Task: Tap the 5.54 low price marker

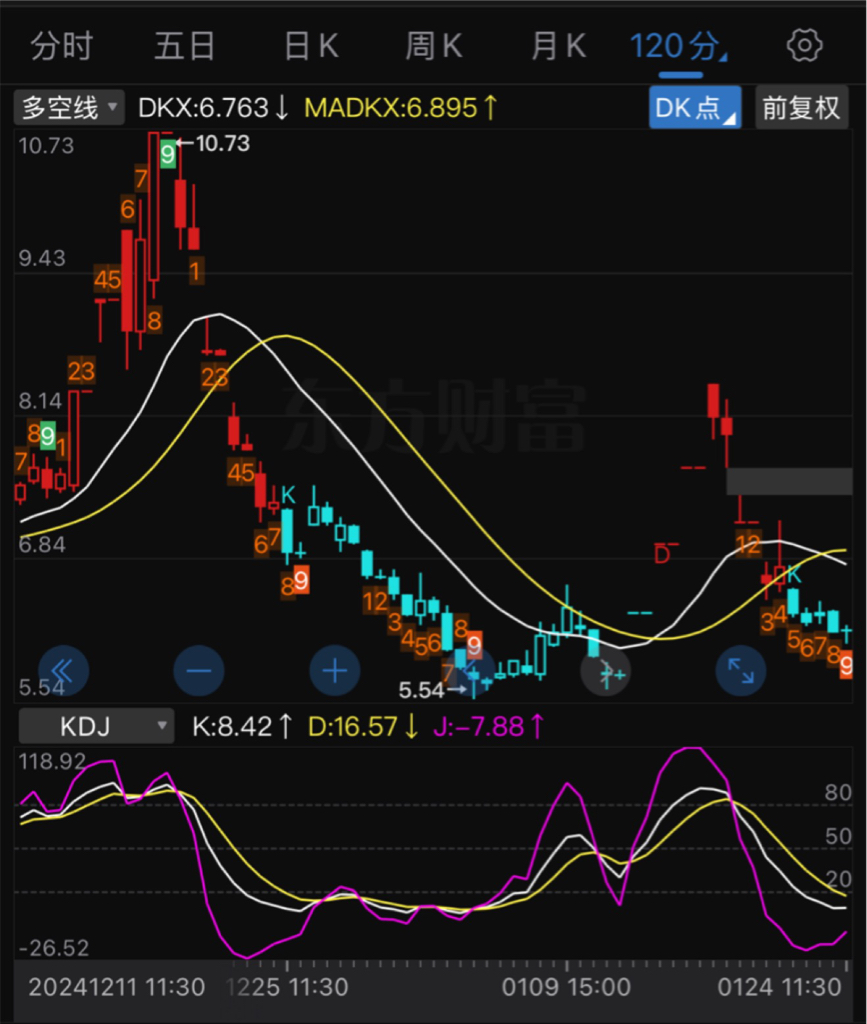Action: tap(432, 690)
